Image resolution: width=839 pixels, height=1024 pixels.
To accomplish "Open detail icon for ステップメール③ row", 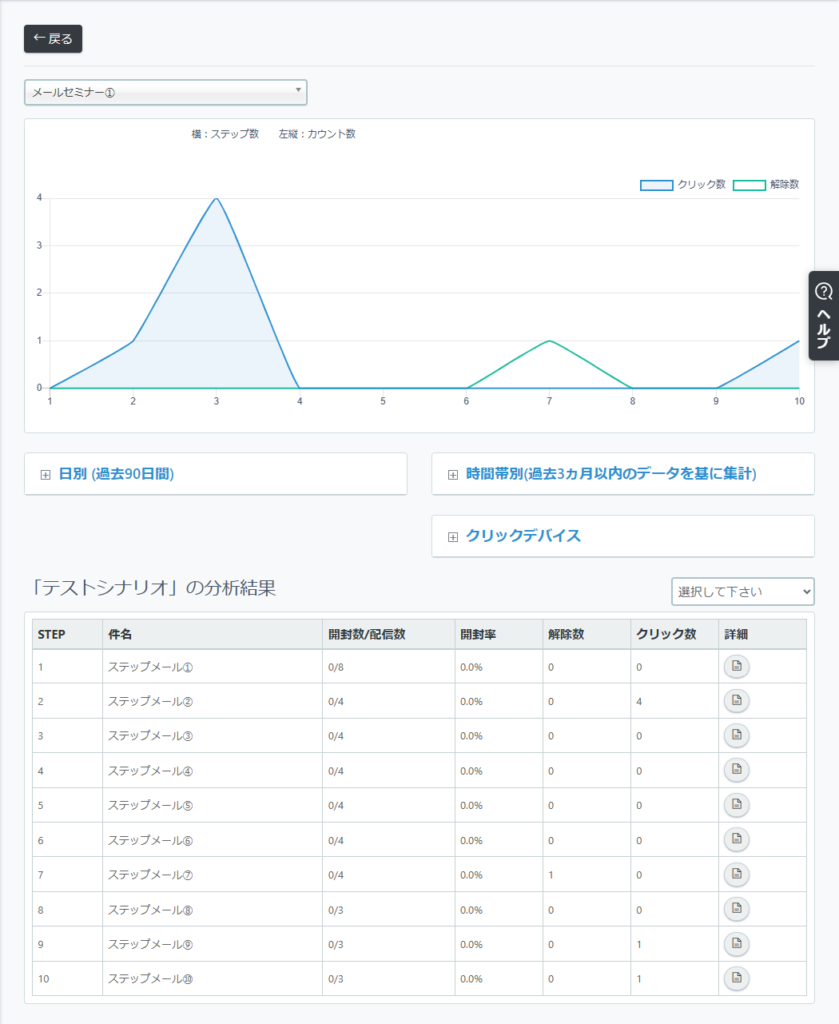I will [736, 735].
